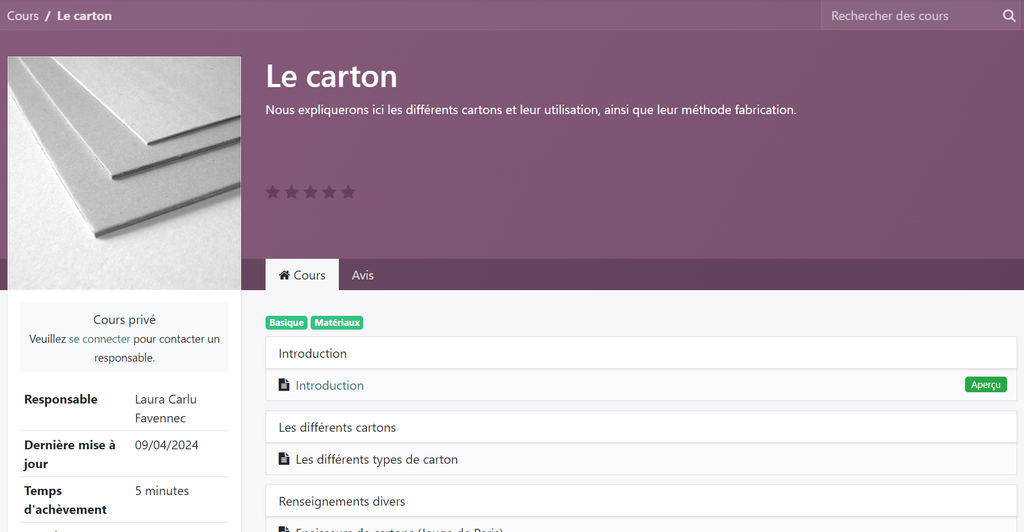Click the 'Responsable' label
The width and height of the screenshot is (1024, 532).
point(61,399)
